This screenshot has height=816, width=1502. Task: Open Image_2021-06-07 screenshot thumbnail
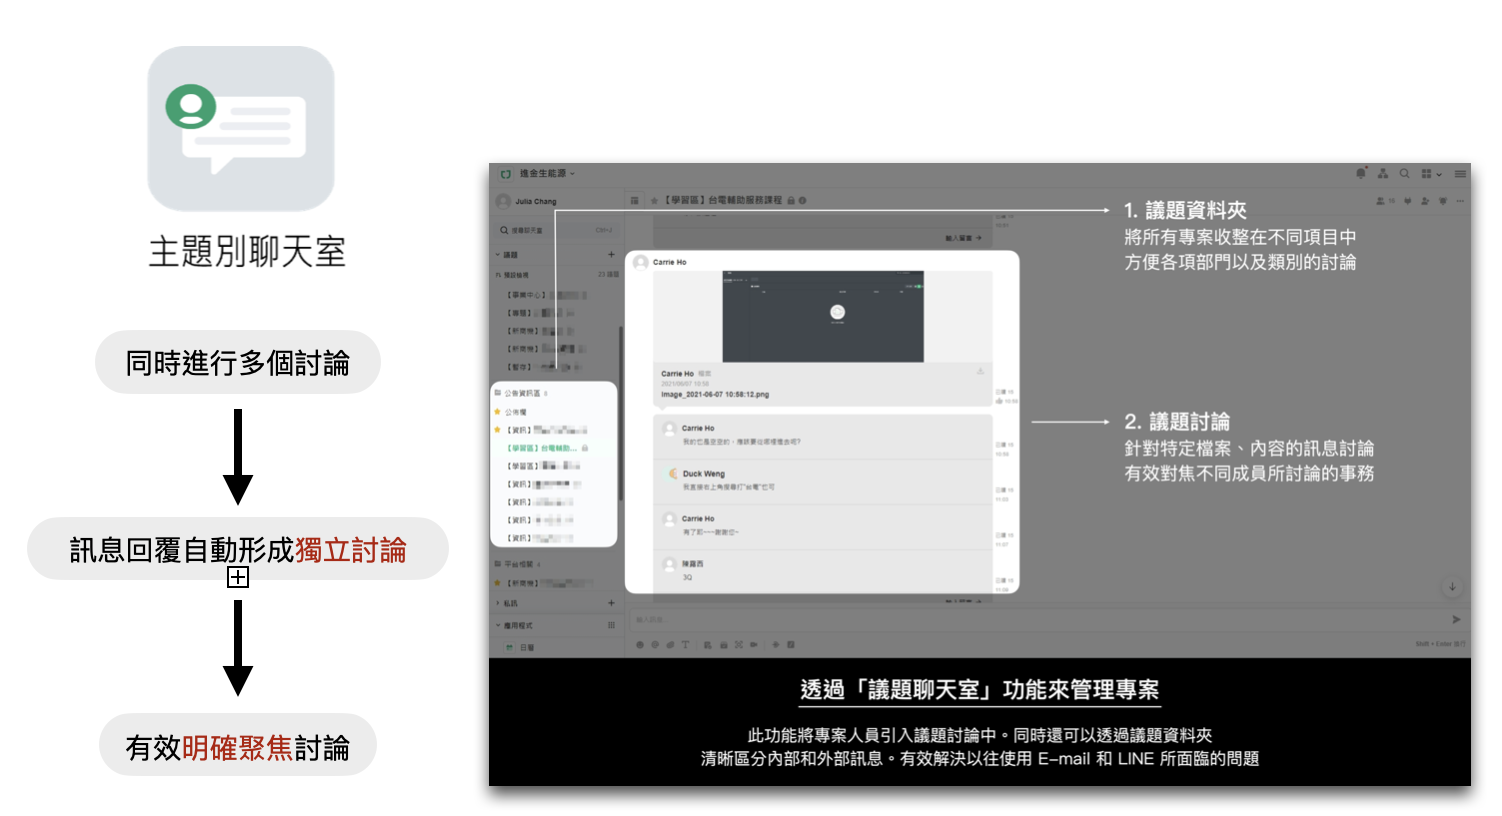pyautogui.click(x=822, y=316)
